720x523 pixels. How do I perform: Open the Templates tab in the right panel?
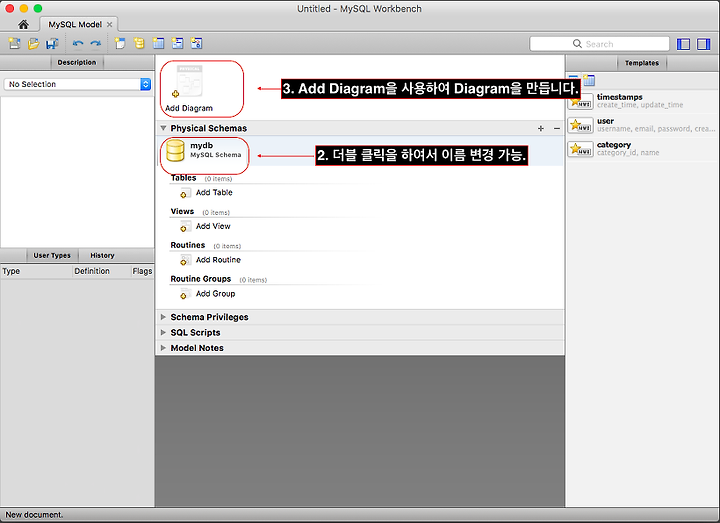[641, 63]
